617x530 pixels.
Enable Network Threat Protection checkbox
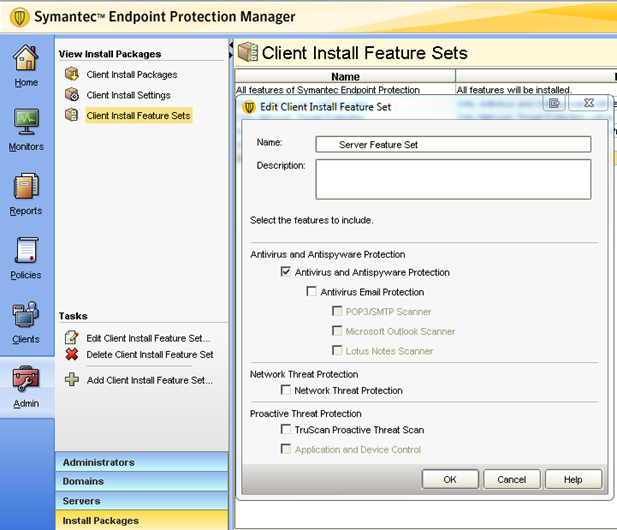click(x=286, y=390)
